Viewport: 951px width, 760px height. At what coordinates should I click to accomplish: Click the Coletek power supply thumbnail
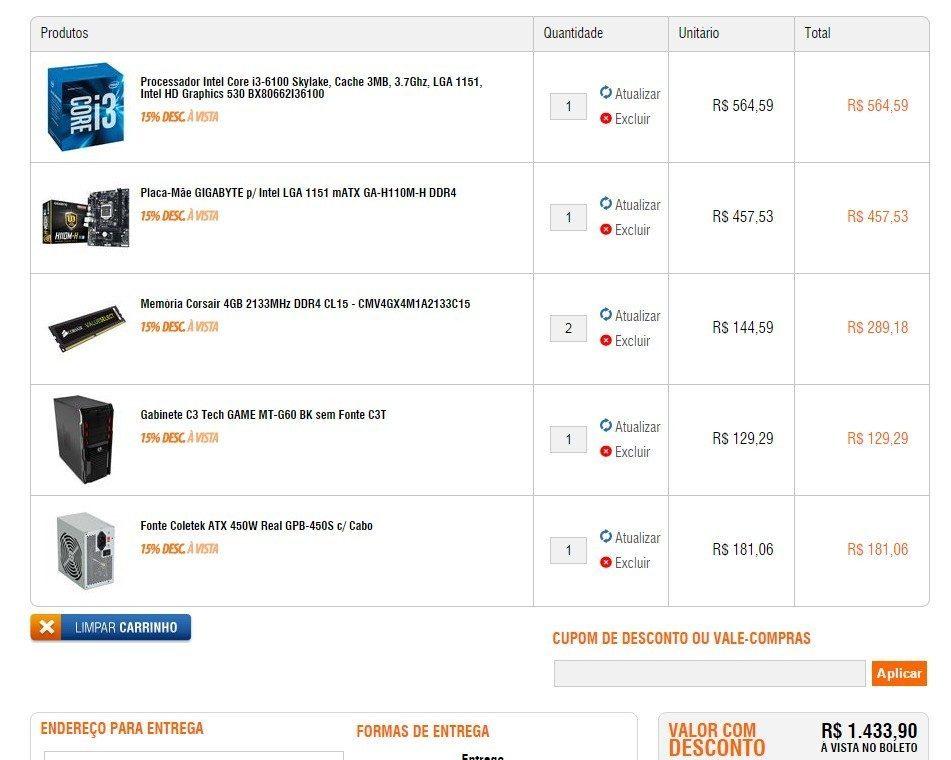point(86,551)
